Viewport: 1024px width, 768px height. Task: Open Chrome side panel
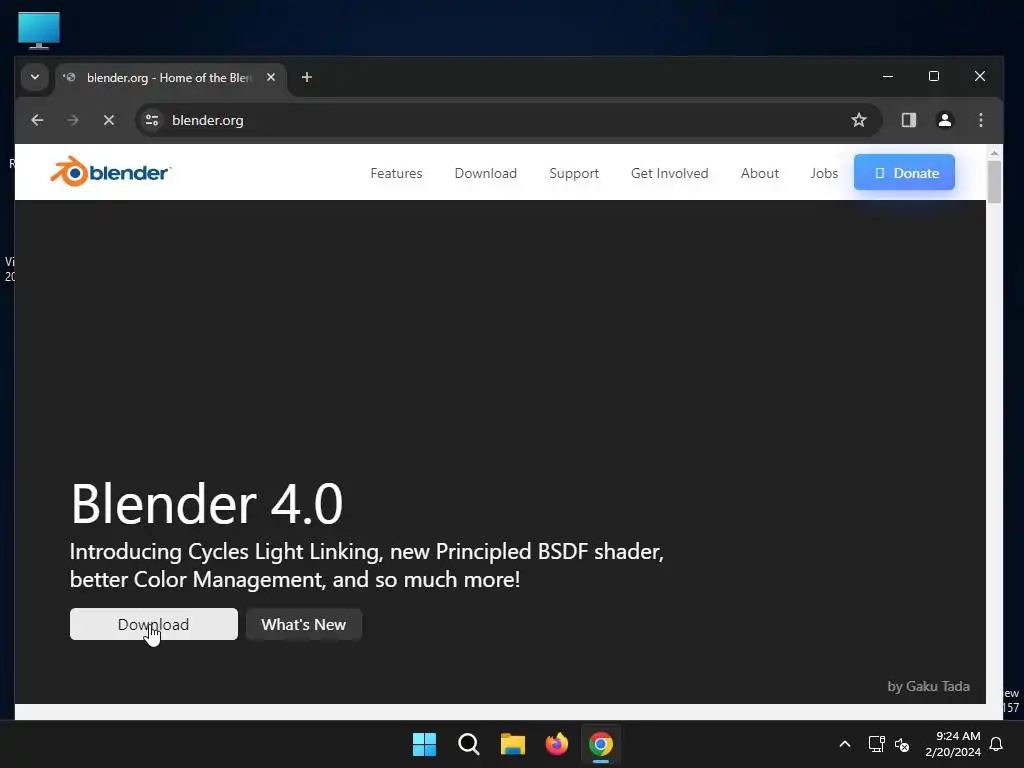908,120
